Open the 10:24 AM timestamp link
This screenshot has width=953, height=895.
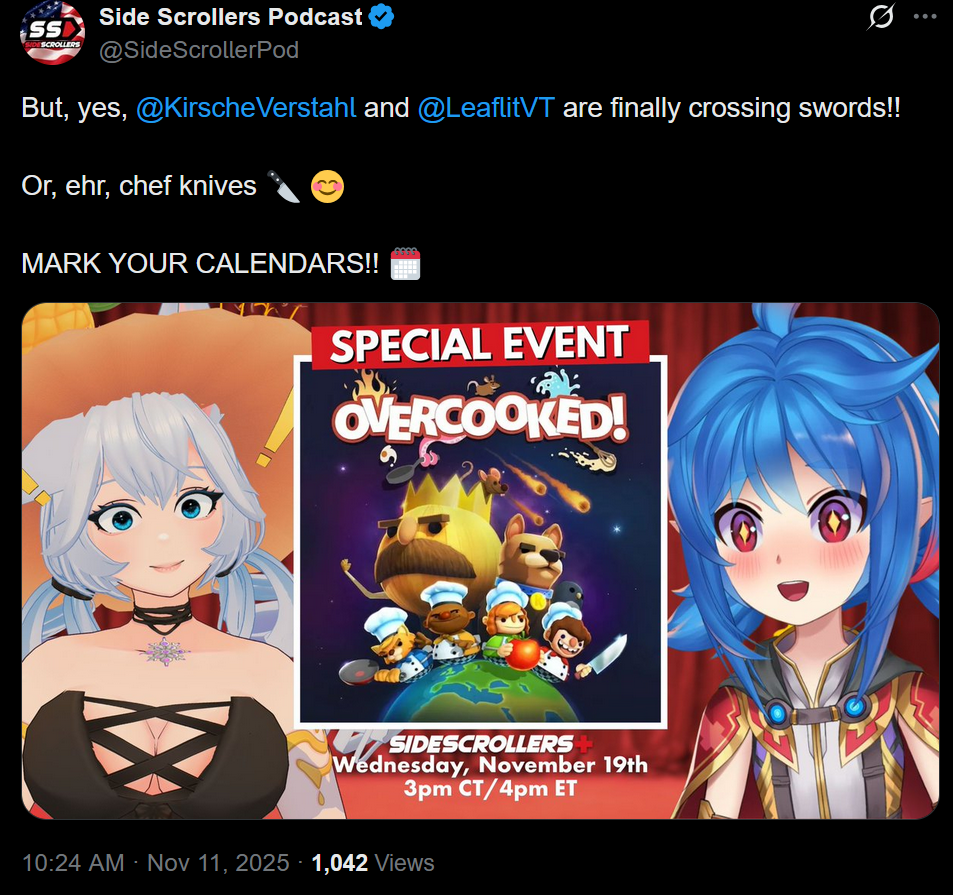73,863
